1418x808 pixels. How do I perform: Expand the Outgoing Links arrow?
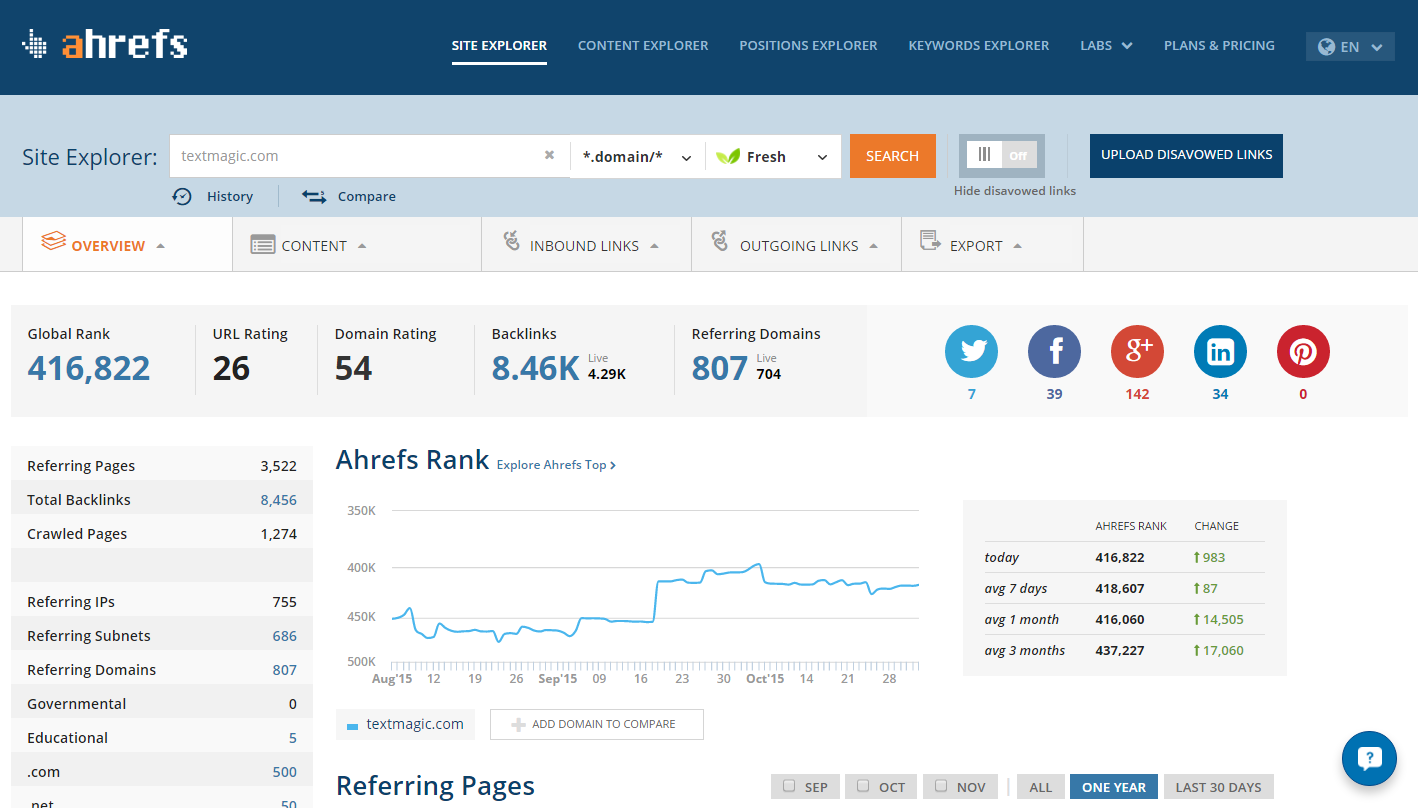click(873, 246)
